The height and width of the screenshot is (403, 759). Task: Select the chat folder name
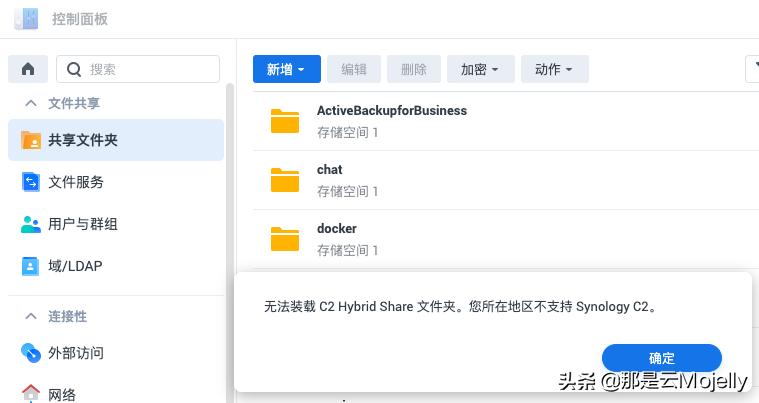pyautogui.click(x=330, y=170)
